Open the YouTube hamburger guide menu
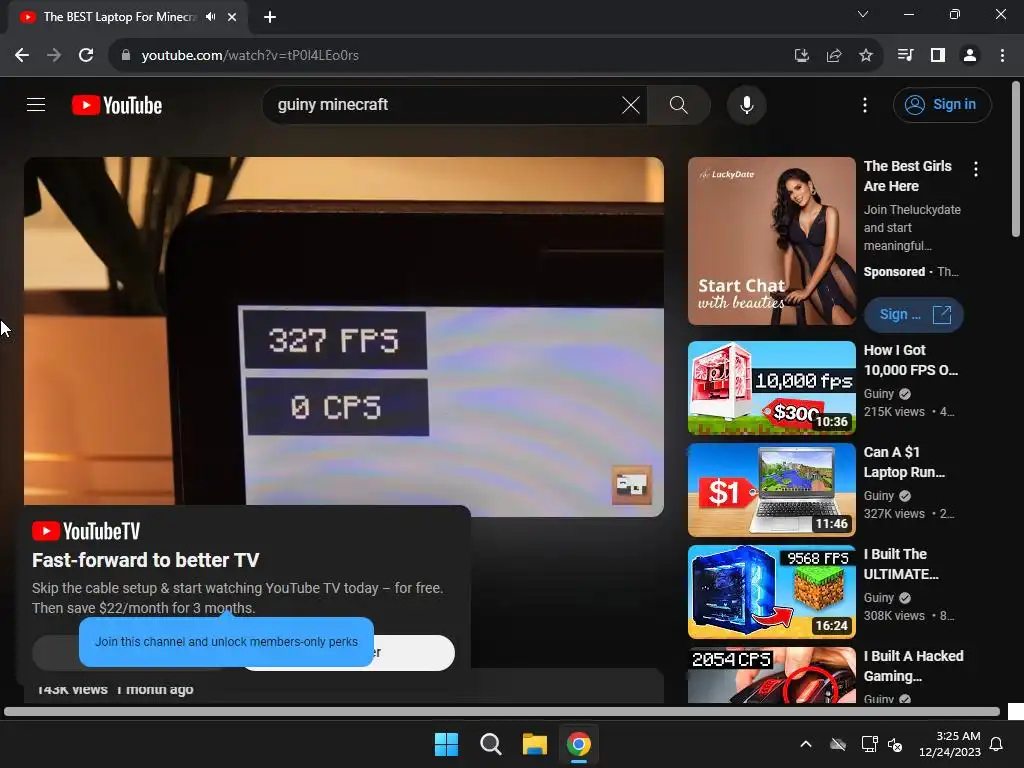1024x768 pixels. 36,104
